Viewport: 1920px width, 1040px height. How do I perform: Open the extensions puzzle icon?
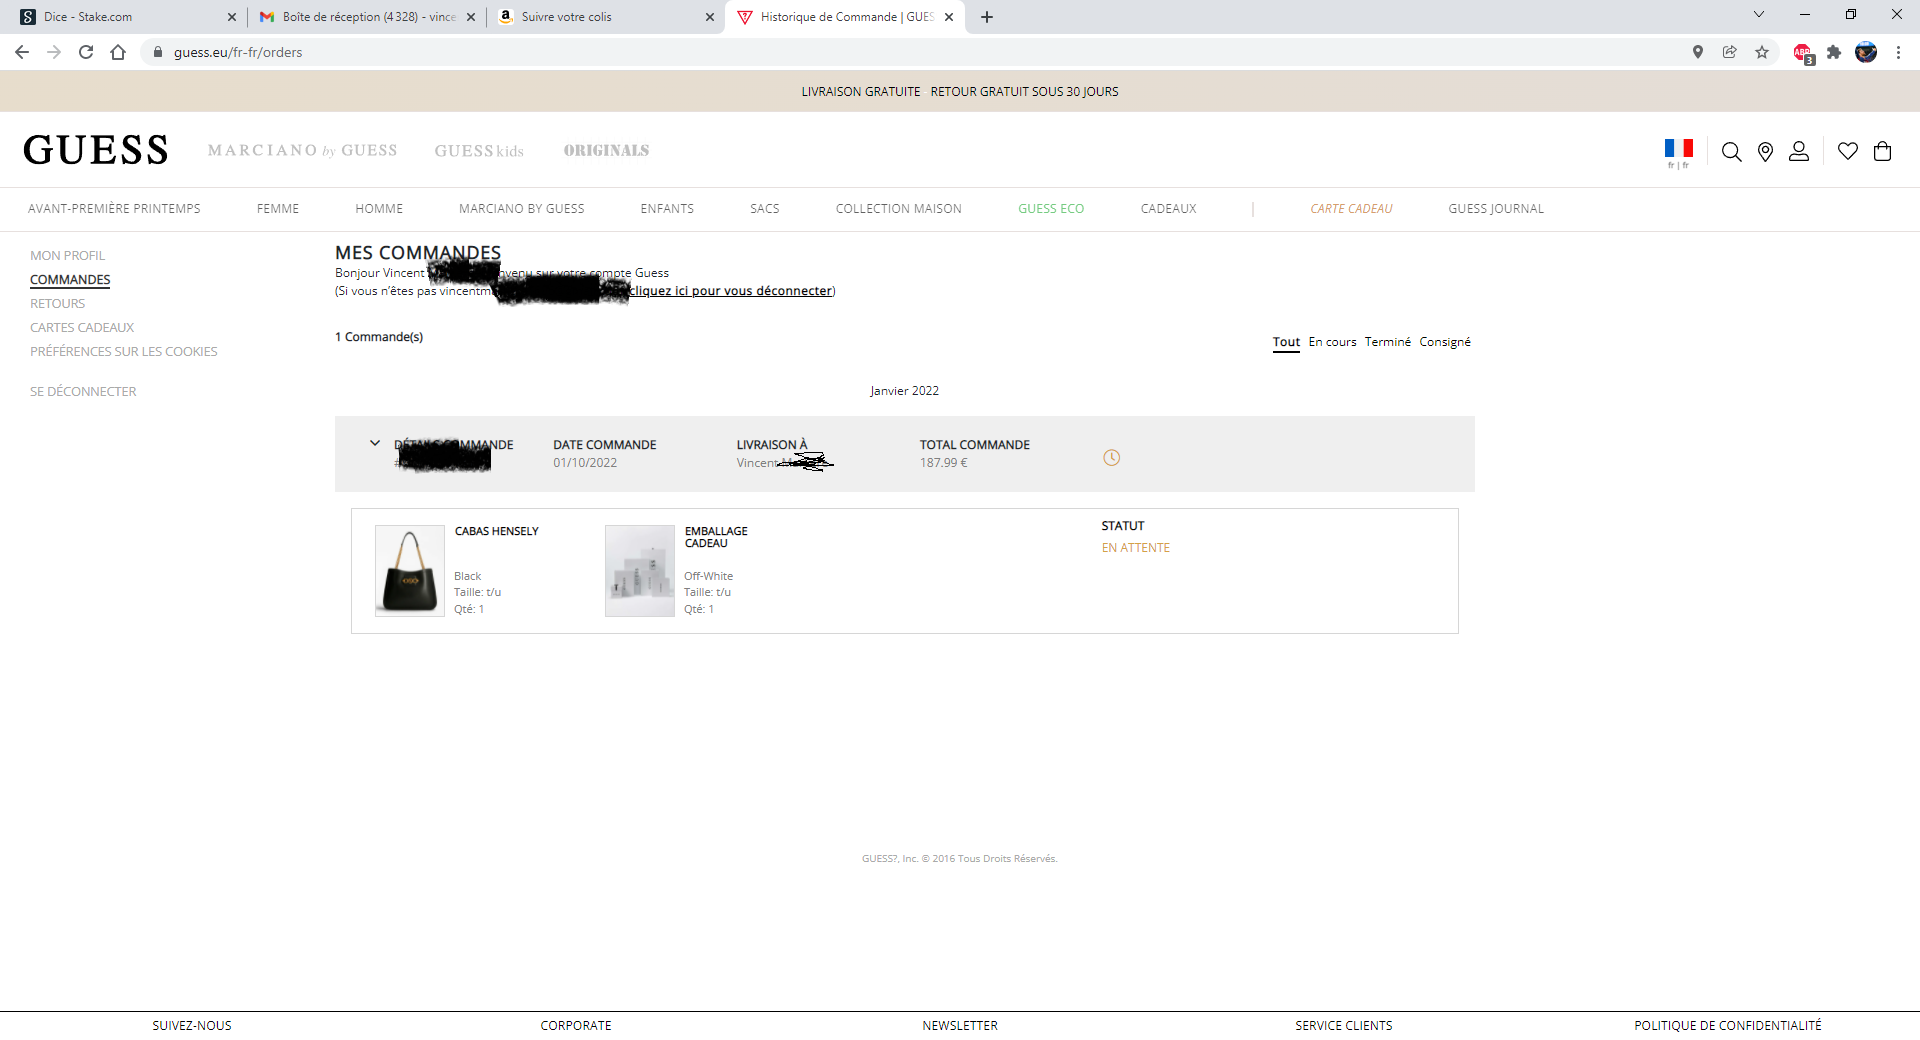pyautogui.click(x=1834, y=52)
